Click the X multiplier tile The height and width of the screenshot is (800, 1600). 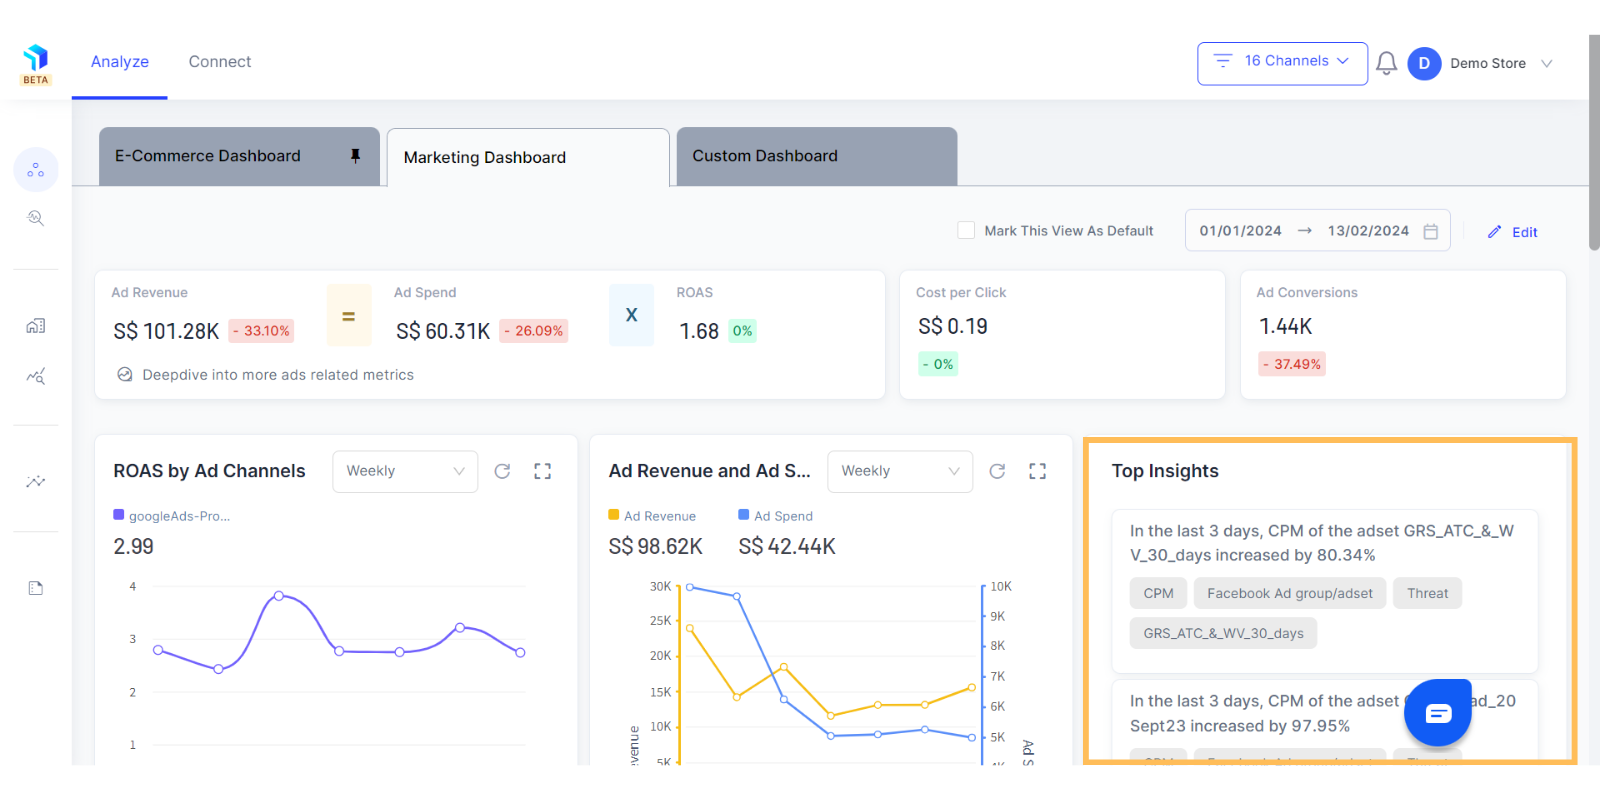click(x=632, y=315)
